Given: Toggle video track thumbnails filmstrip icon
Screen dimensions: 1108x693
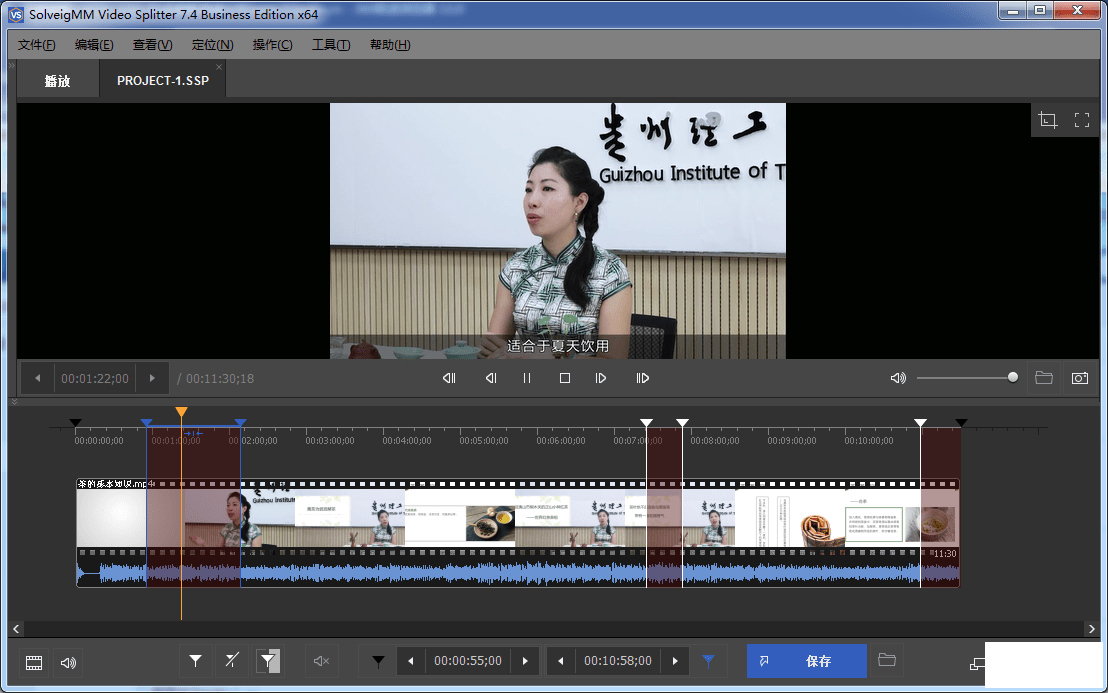Looking at the screenshot, I should [34, 663].
